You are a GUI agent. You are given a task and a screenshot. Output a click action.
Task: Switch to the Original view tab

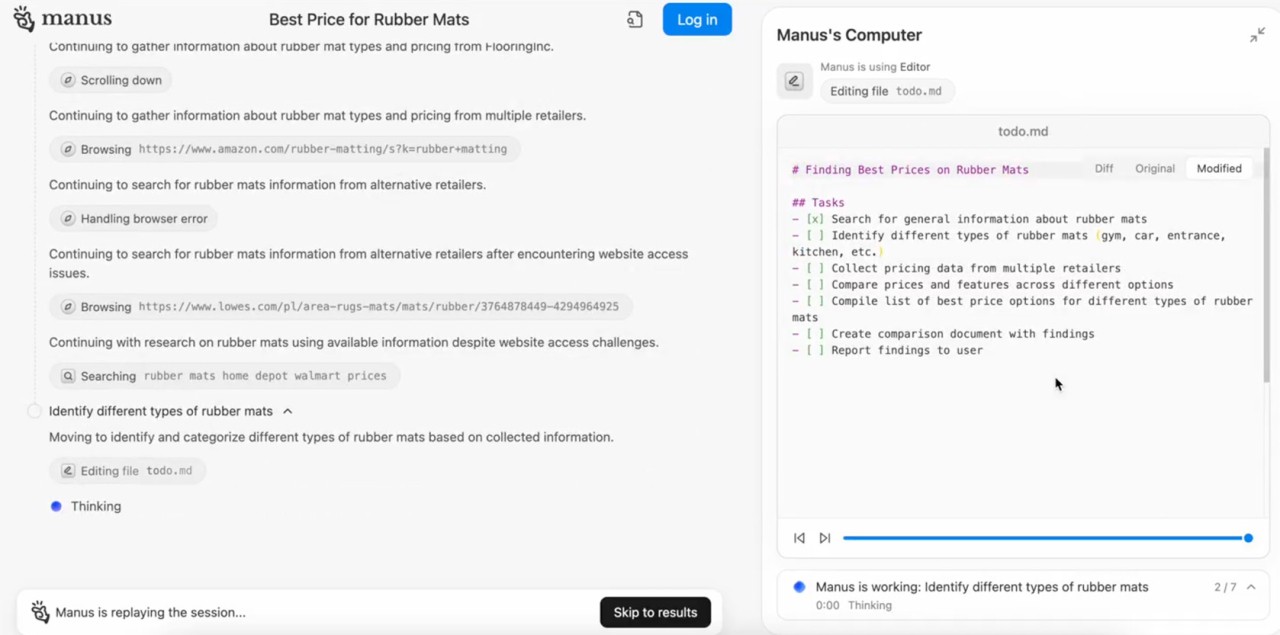(1154, 169)
